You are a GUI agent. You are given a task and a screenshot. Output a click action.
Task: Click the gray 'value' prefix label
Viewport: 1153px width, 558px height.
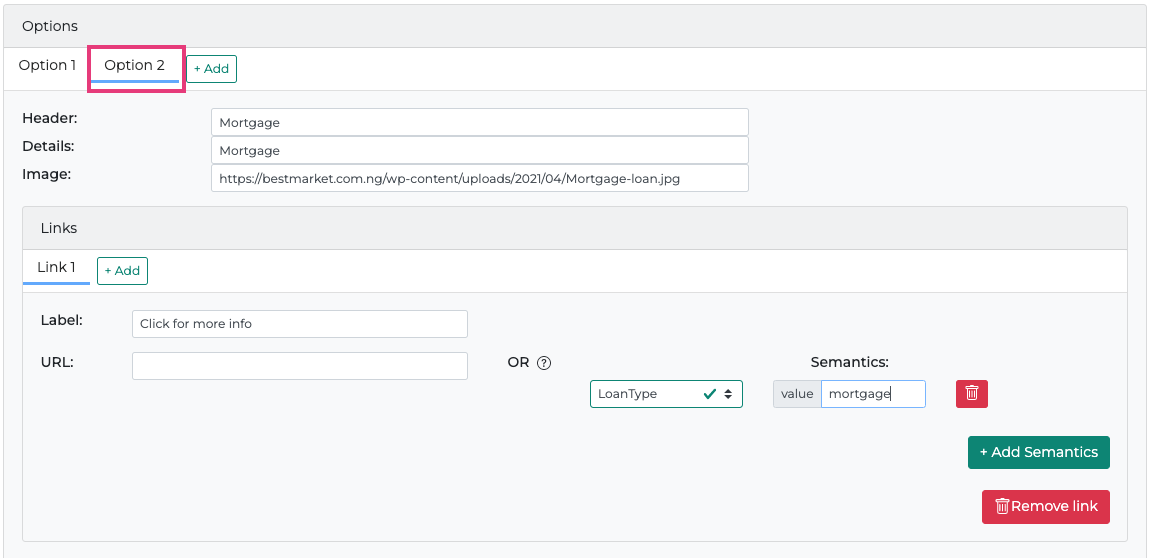797,394
